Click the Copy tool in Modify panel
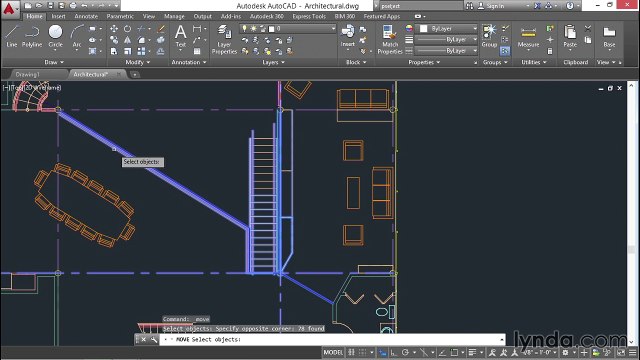Viewport: 640px width, 360px height. [114, 40]
